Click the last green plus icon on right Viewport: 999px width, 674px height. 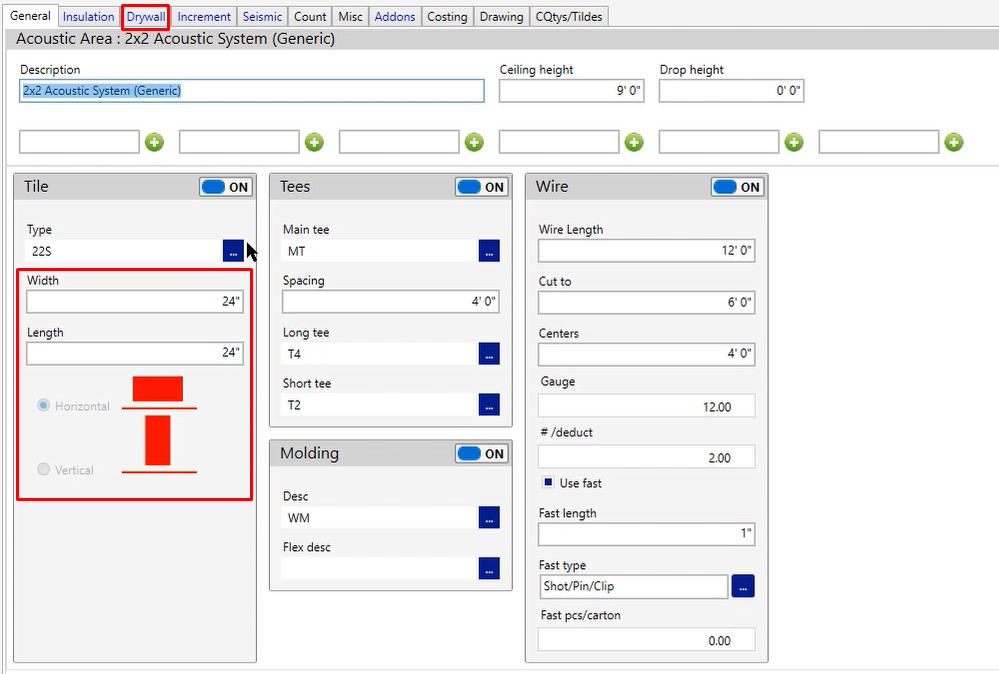tap(954, 142)
